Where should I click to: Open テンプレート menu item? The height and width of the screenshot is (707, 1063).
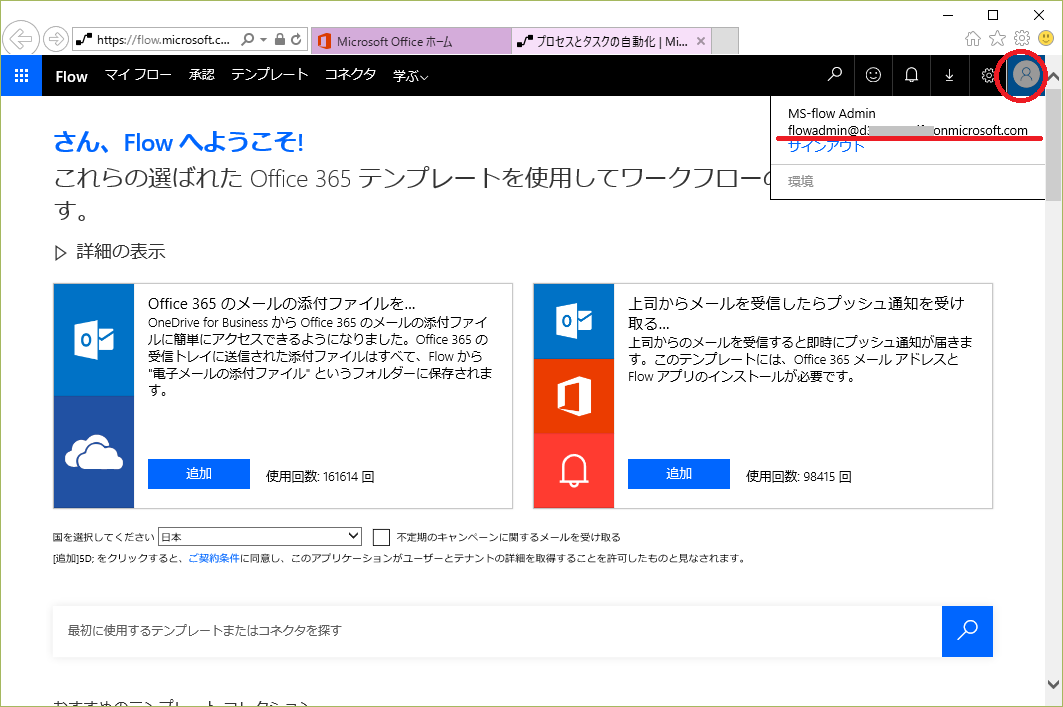point(269,75)
